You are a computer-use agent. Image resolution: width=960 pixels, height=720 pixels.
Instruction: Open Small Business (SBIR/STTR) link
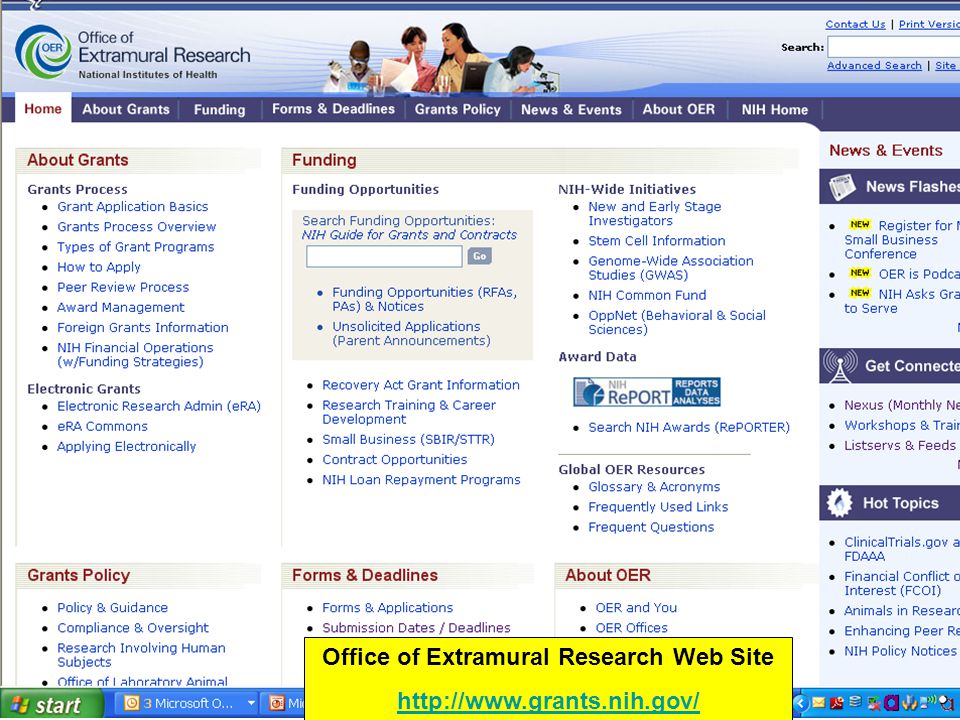pos(408,440)
